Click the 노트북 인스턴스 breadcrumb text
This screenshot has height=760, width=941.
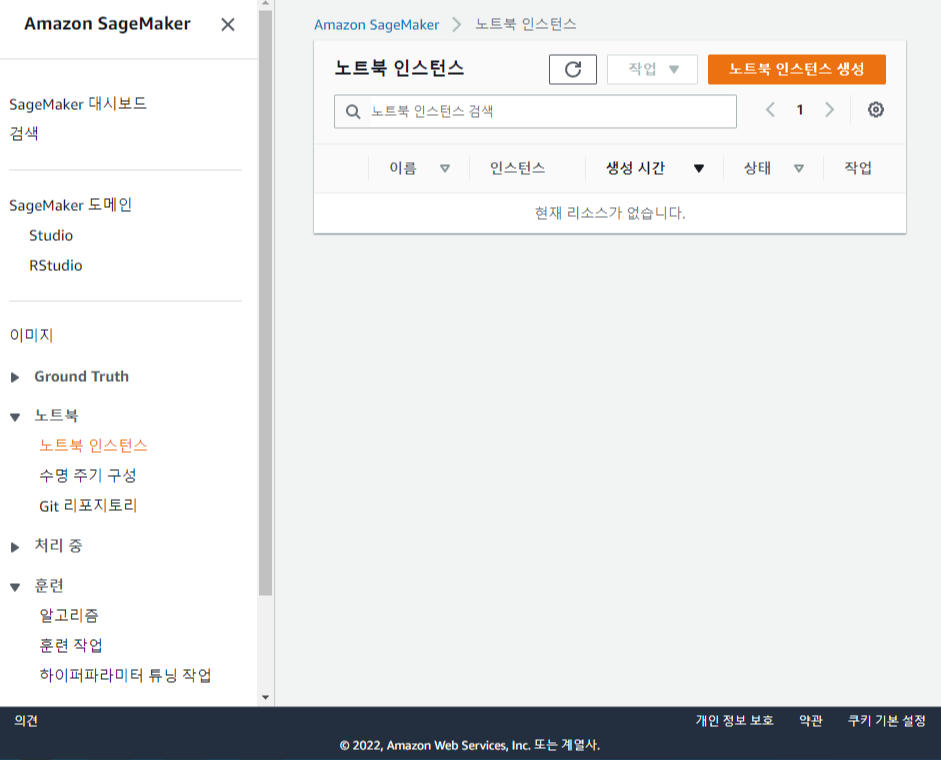tap(526, 25)
